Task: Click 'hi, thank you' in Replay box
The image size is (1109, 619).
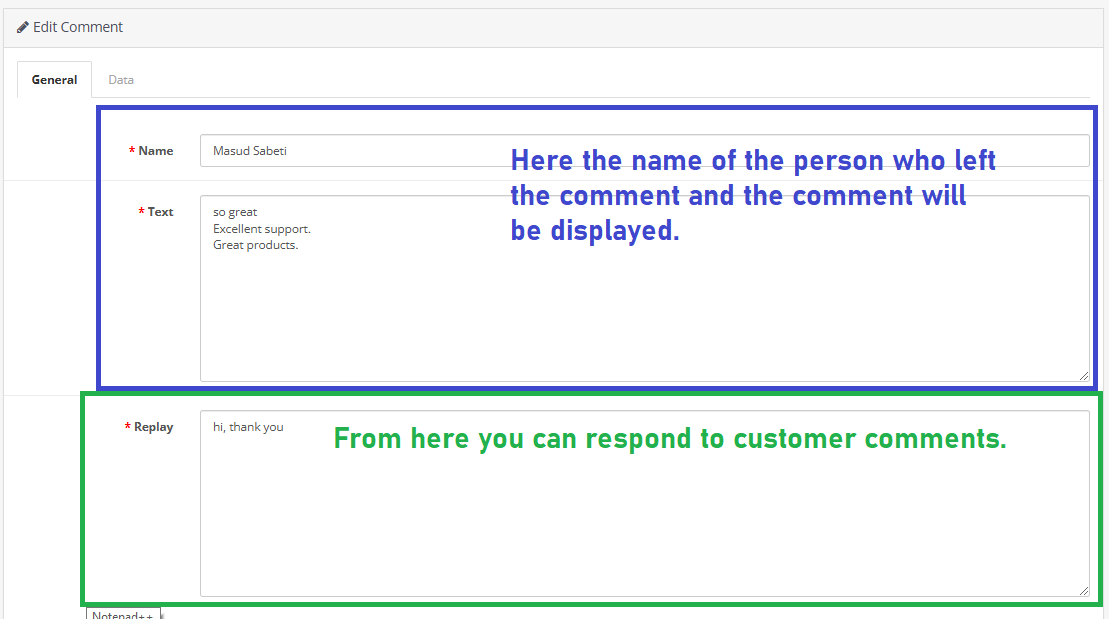Action: [248, 427]
